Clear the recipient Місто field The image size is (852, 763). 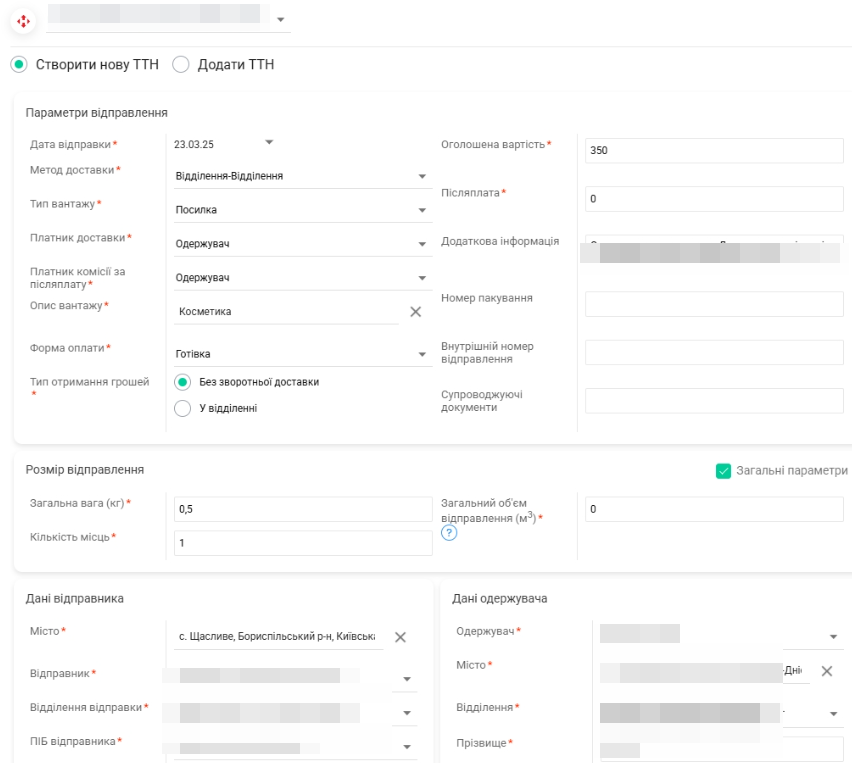827,671
